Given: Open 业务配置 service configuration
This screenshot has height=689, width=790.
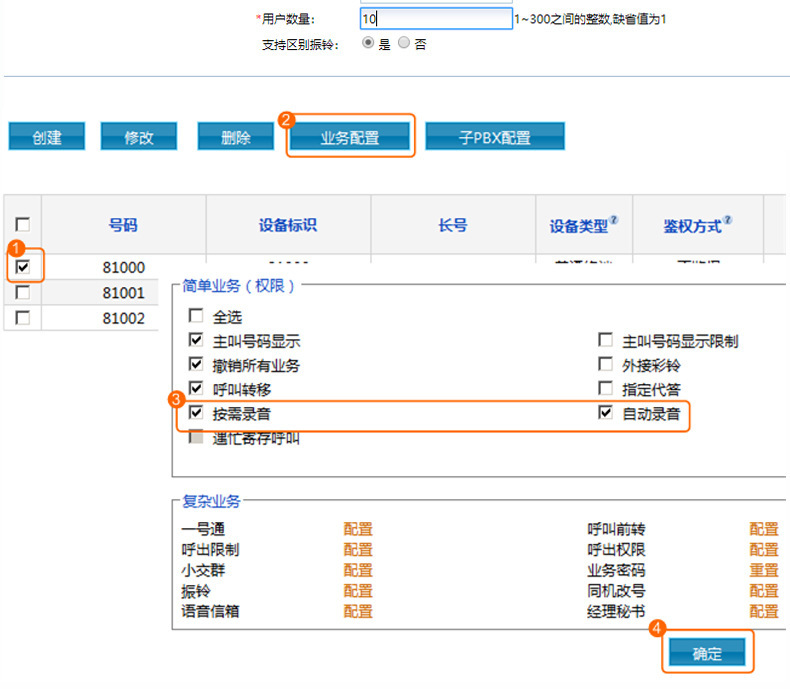Looking at the screenshot, I should coord(350,136).
